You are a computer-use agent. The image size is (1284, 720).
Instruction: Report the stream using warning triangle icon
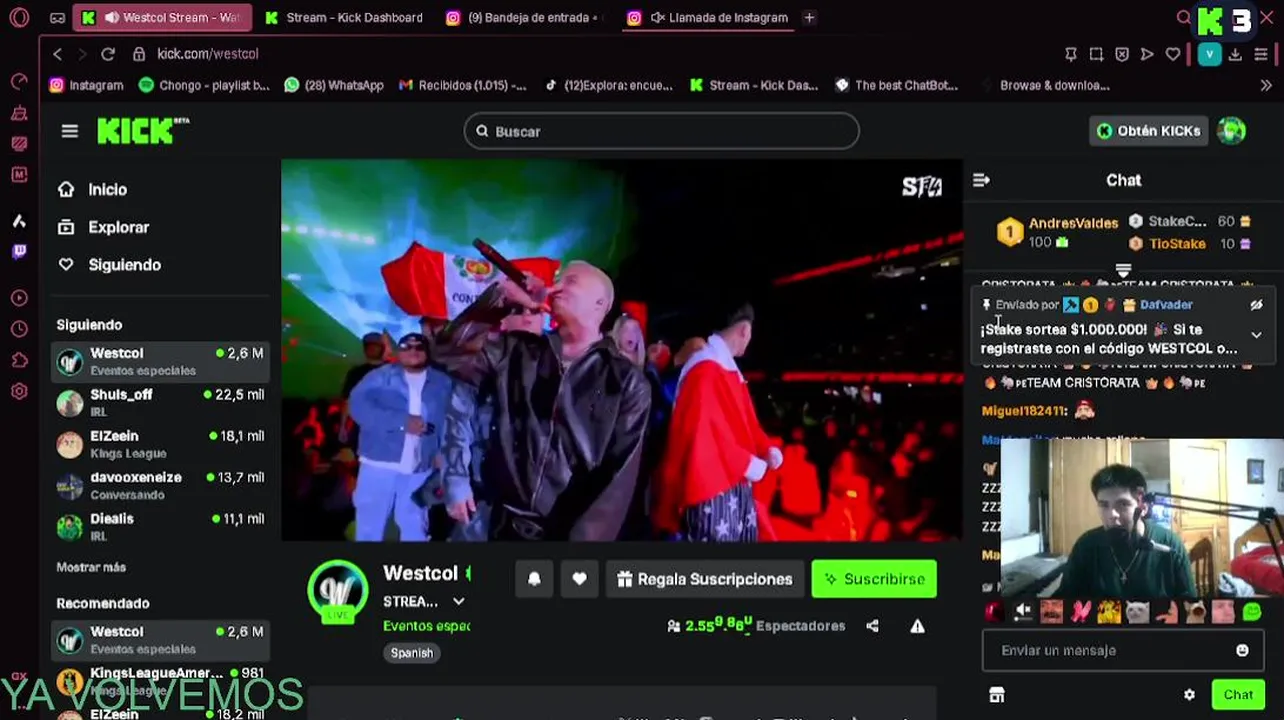coord(917,626)
